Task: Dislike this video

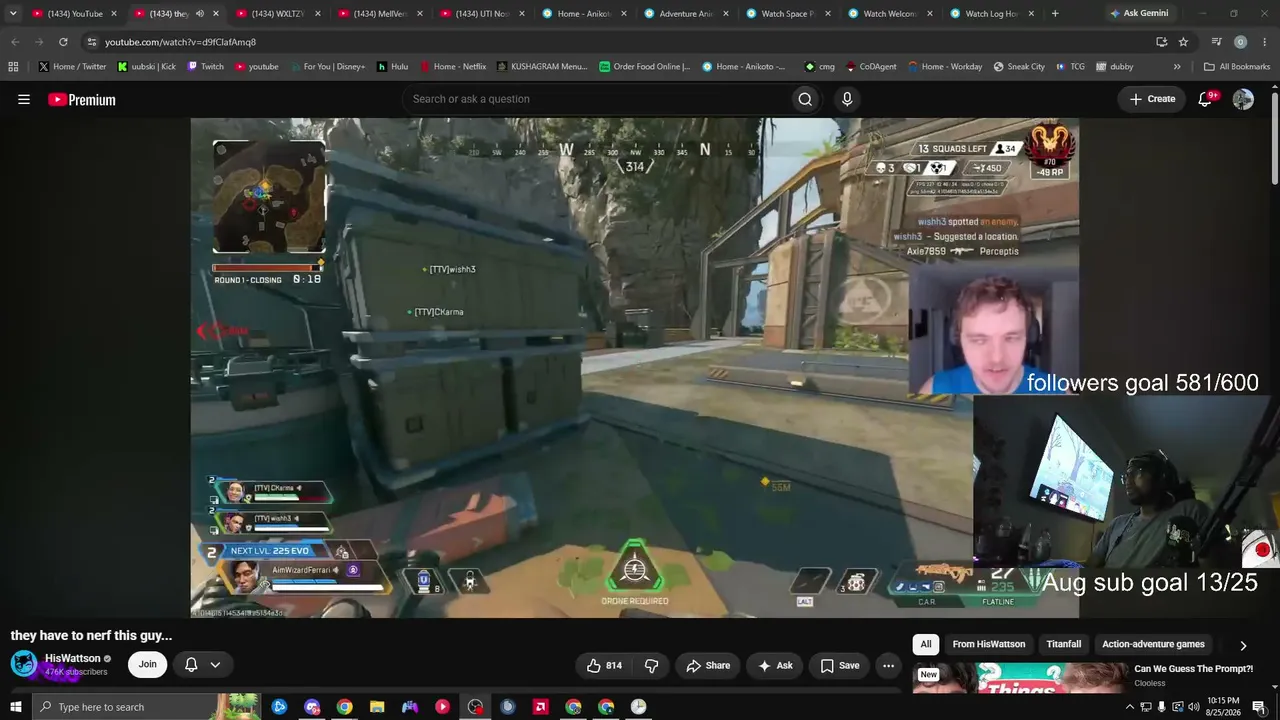Action: [652, 666]
